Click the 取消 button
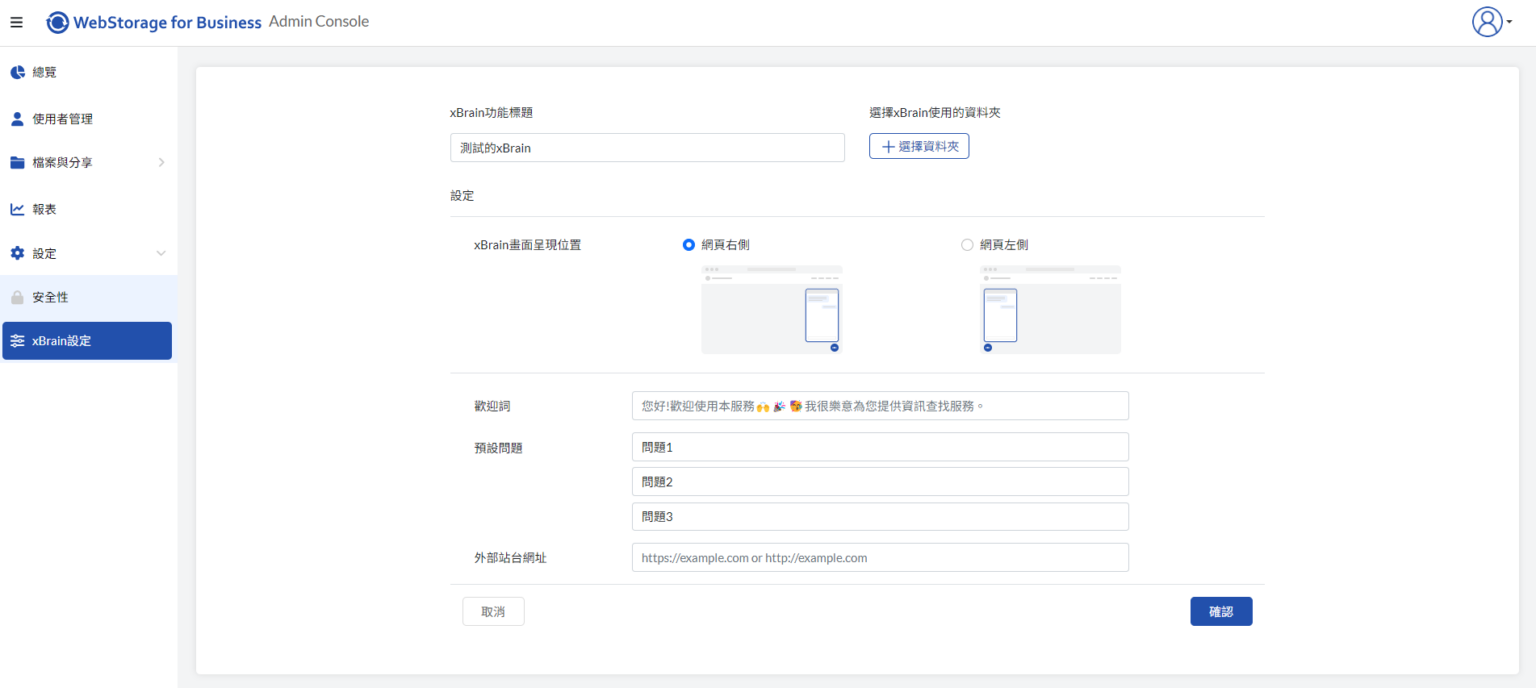Viewport: 1536px width, 688px height. (493, 612)
